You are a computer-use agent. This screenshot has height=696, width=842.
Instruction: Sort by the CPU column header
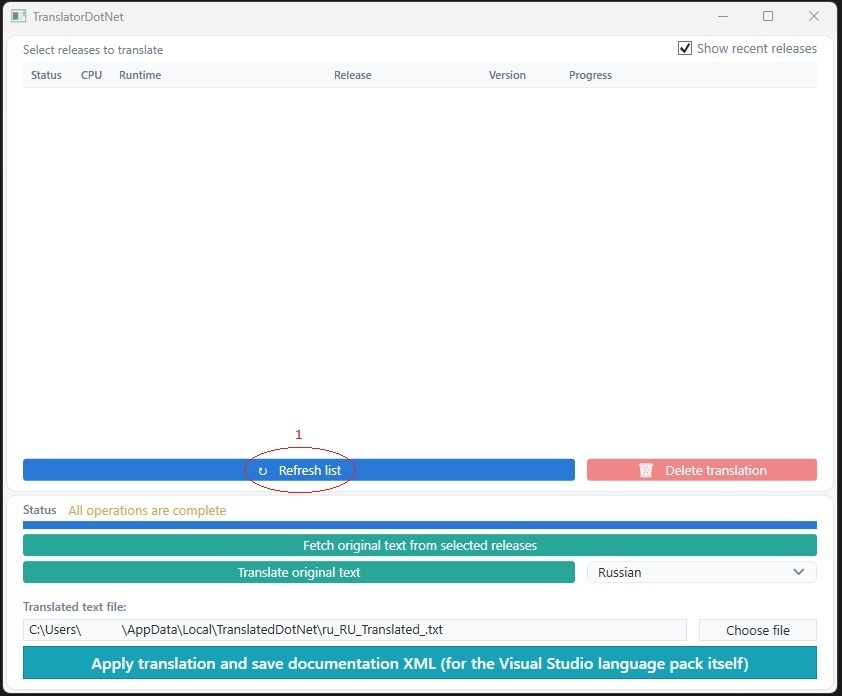click(x=91, y=75)
